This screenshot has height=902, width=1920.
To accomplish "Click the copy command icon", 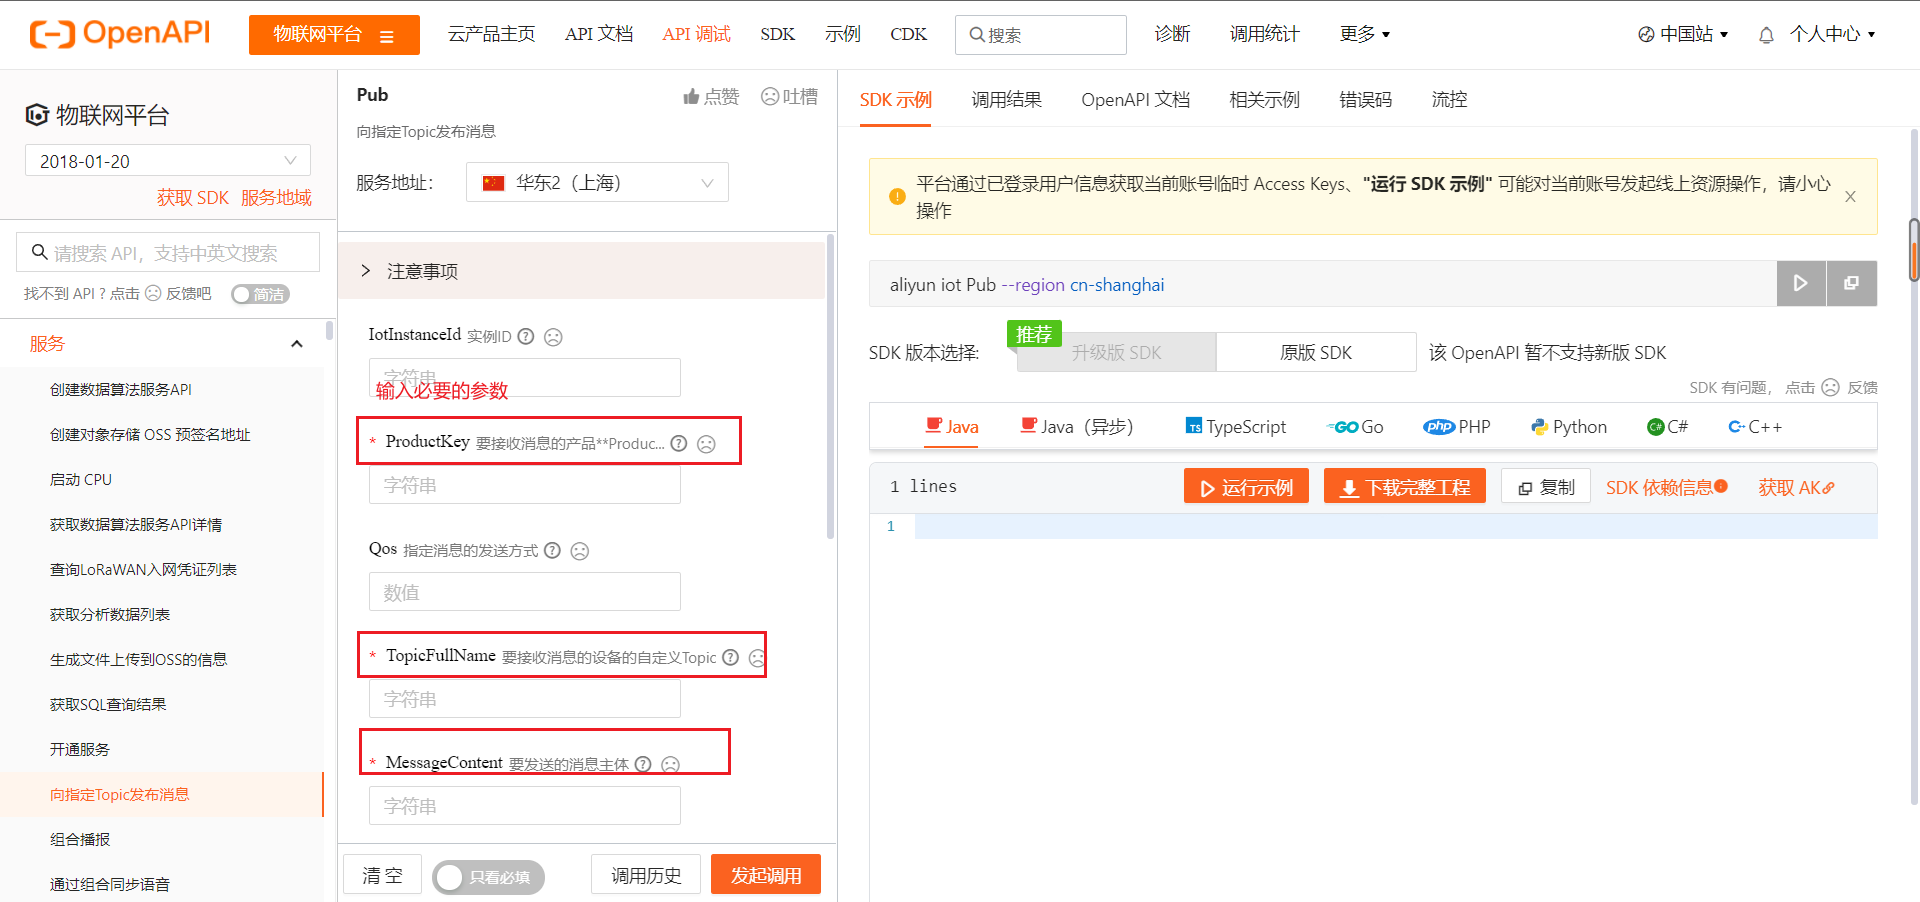I will coord(1852,284).
